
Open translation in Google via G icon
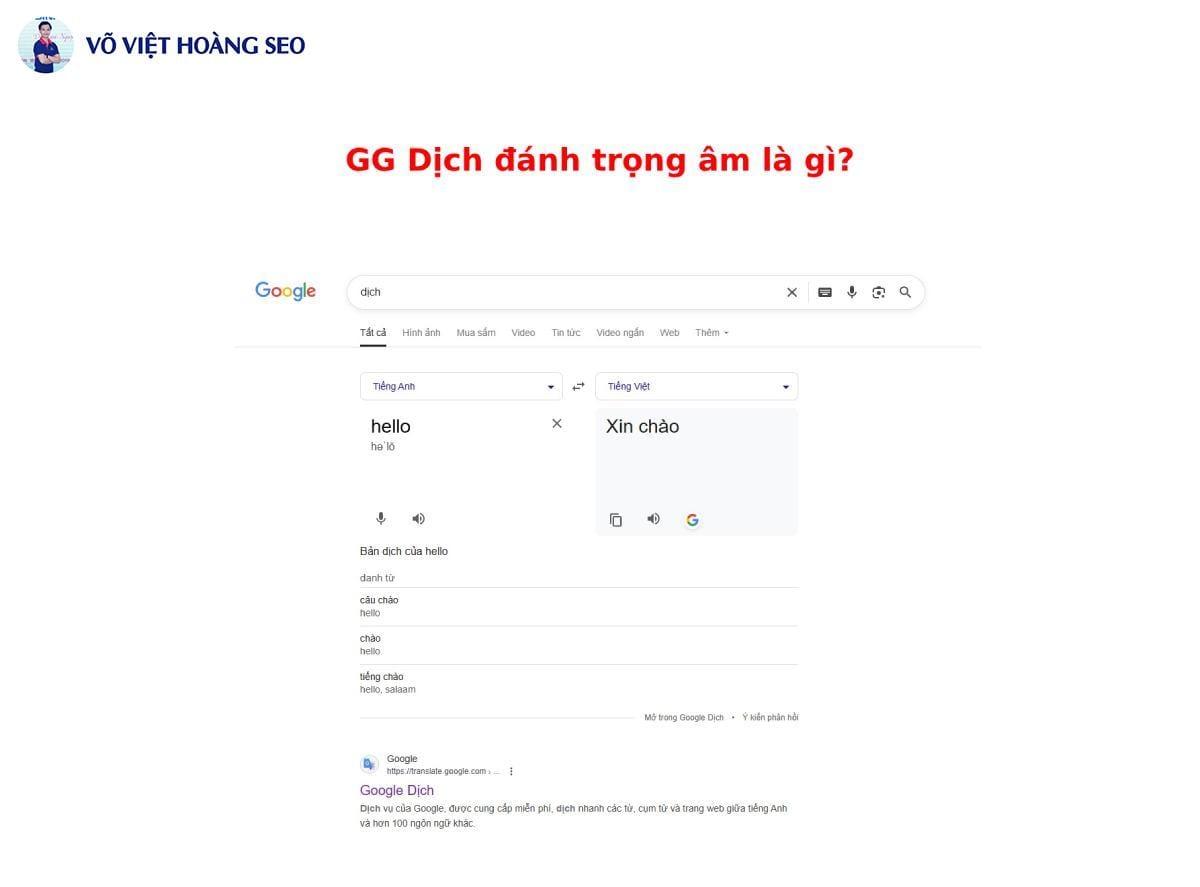(x=691, y=519)
